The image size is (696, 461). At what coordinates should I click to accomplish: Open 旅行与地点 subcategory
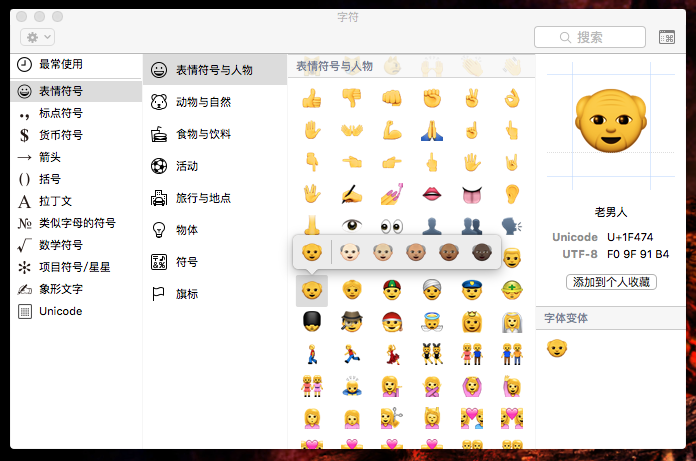coord(215,198)
